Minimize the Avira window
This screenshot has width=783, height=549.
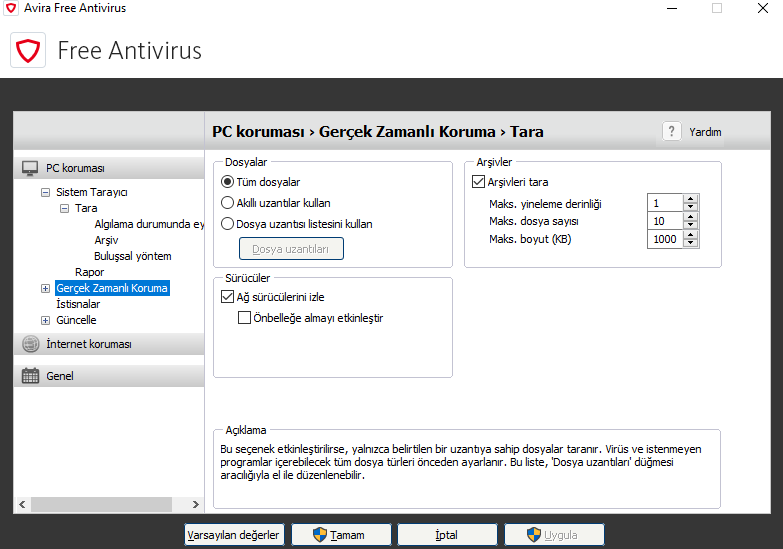pos(672,8)
